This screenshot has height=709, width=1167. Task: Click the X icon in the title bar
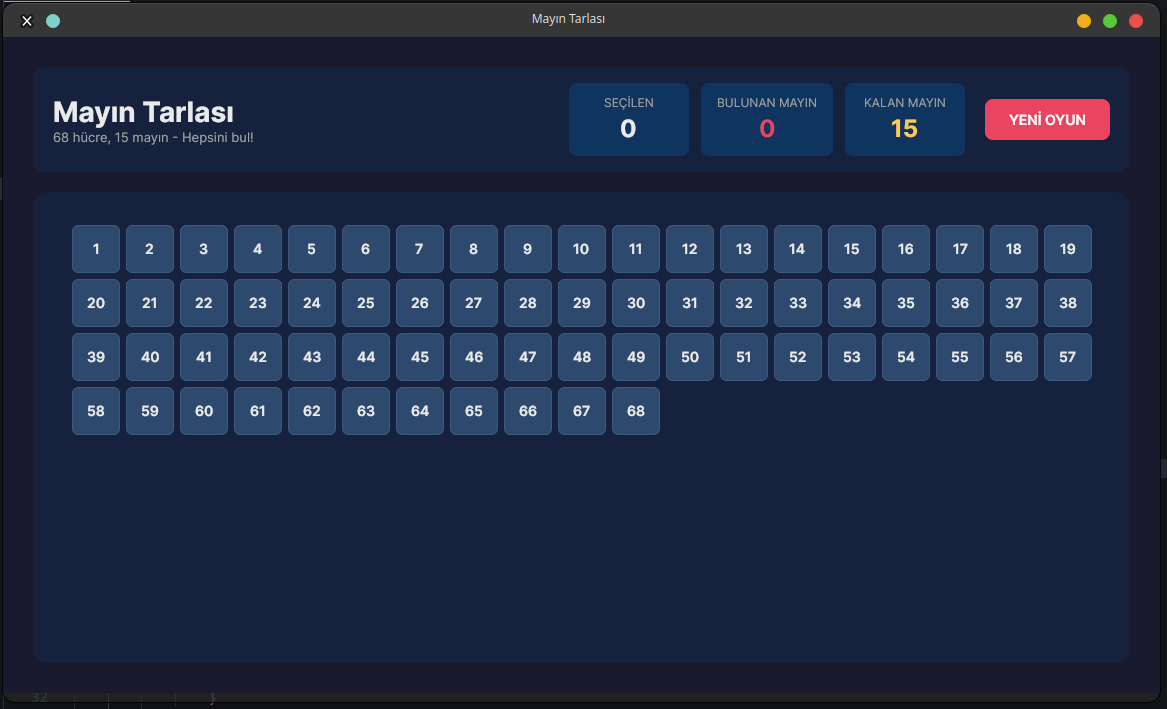tap(27, 21)
